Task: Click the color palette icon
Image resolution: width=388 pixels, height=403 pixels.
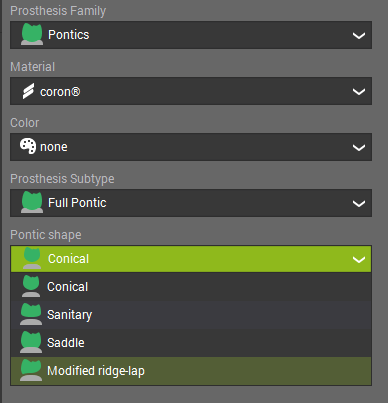Action: [x=28, y=146]
